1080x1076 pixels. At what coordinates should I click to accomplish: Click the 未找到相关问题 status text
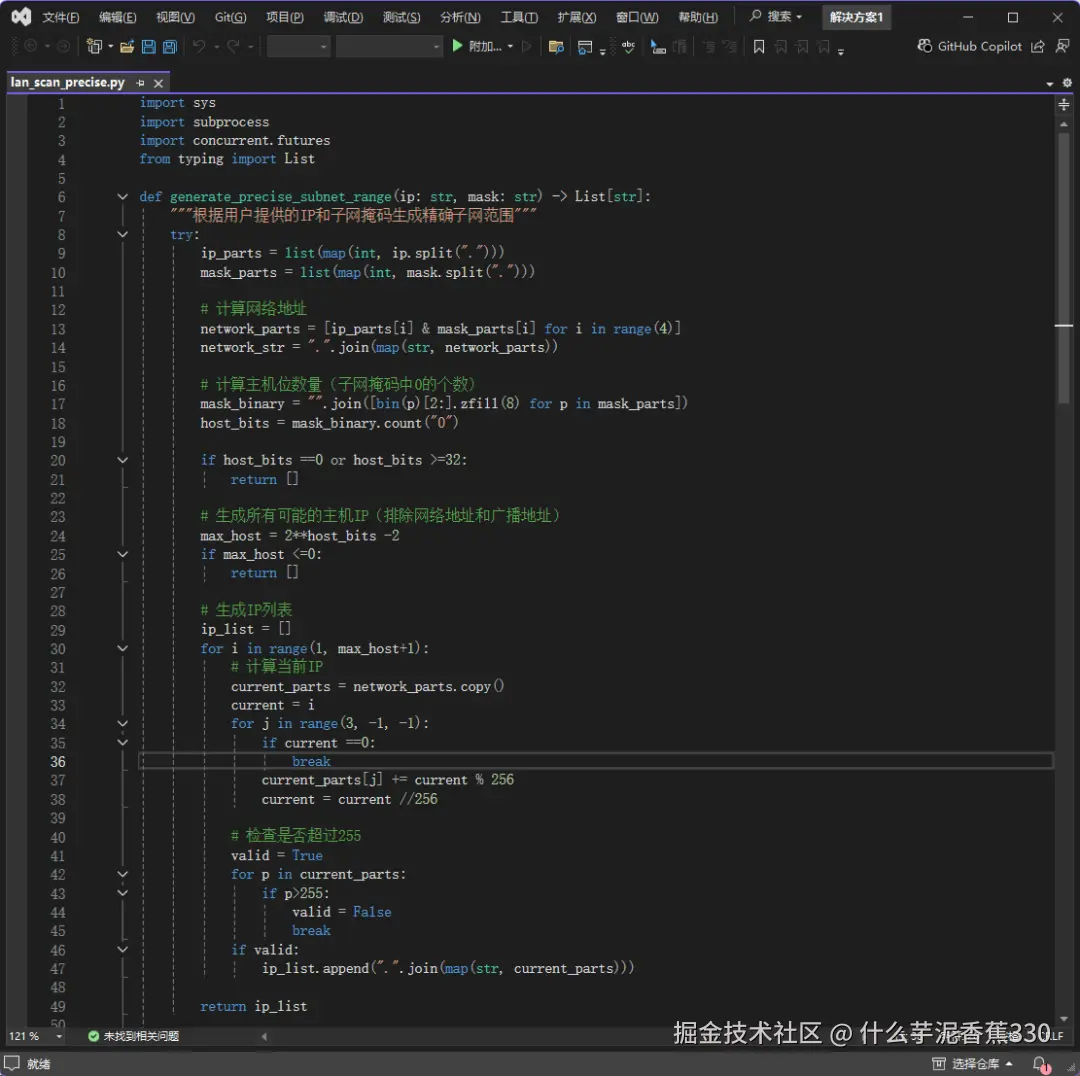(141, 1036)
